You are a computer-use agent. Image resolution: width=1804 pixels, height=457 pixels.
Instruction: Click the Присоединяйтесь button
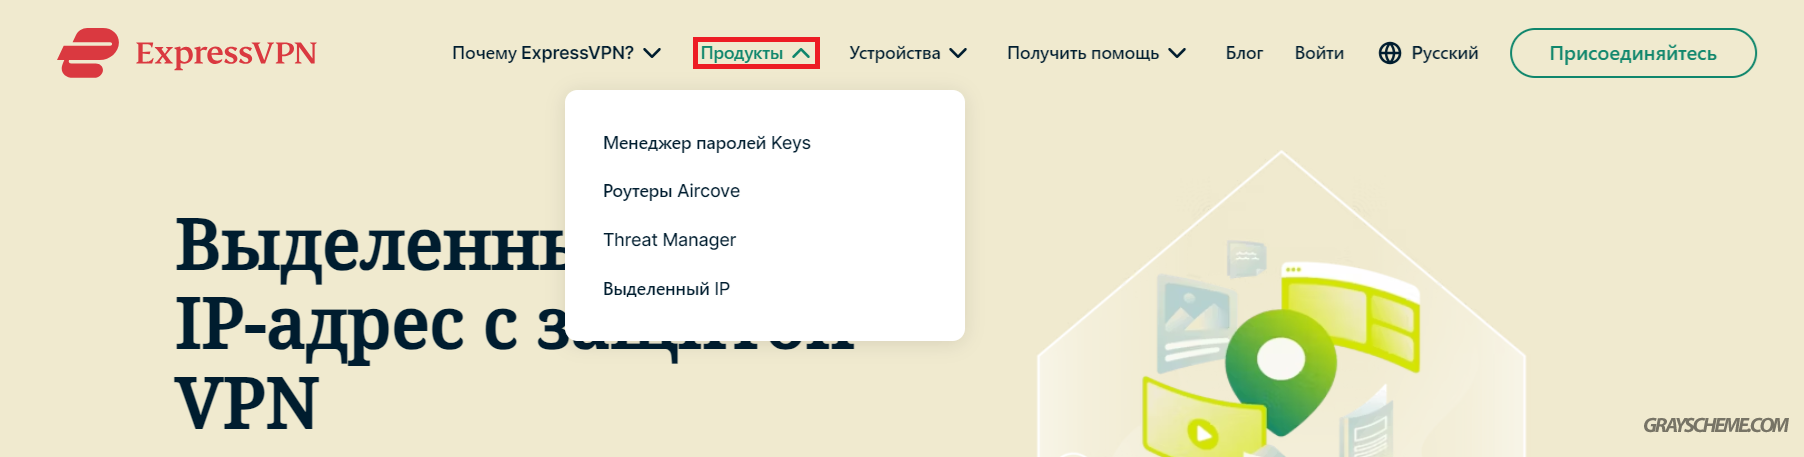(x=1633, y=53)
